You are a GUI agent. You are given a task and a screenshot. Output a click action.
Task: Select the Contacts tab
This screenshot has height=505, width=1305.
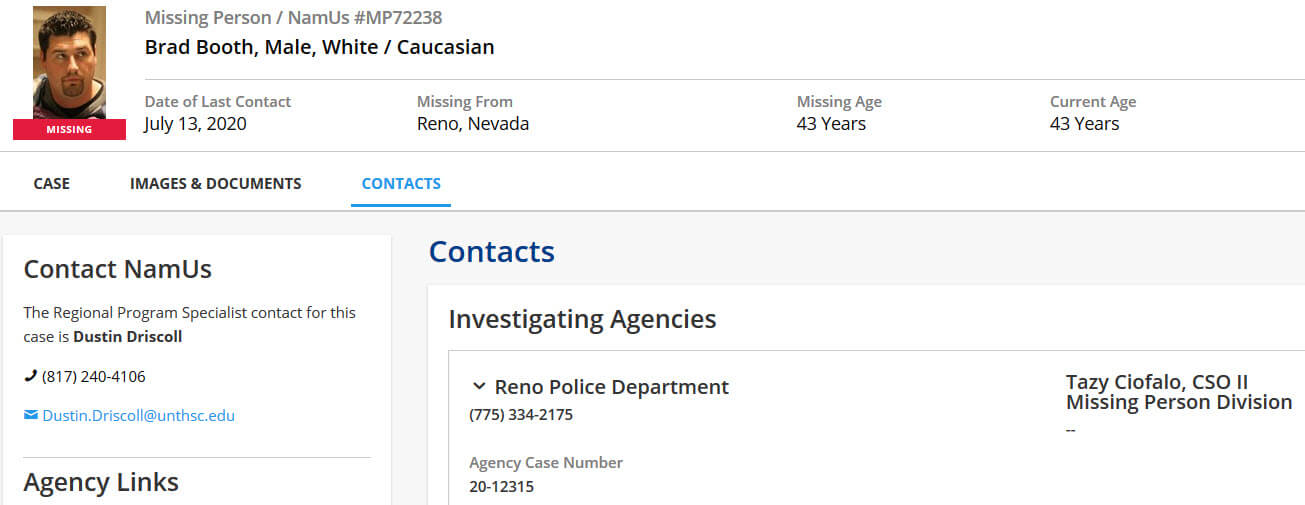(401, 183)
